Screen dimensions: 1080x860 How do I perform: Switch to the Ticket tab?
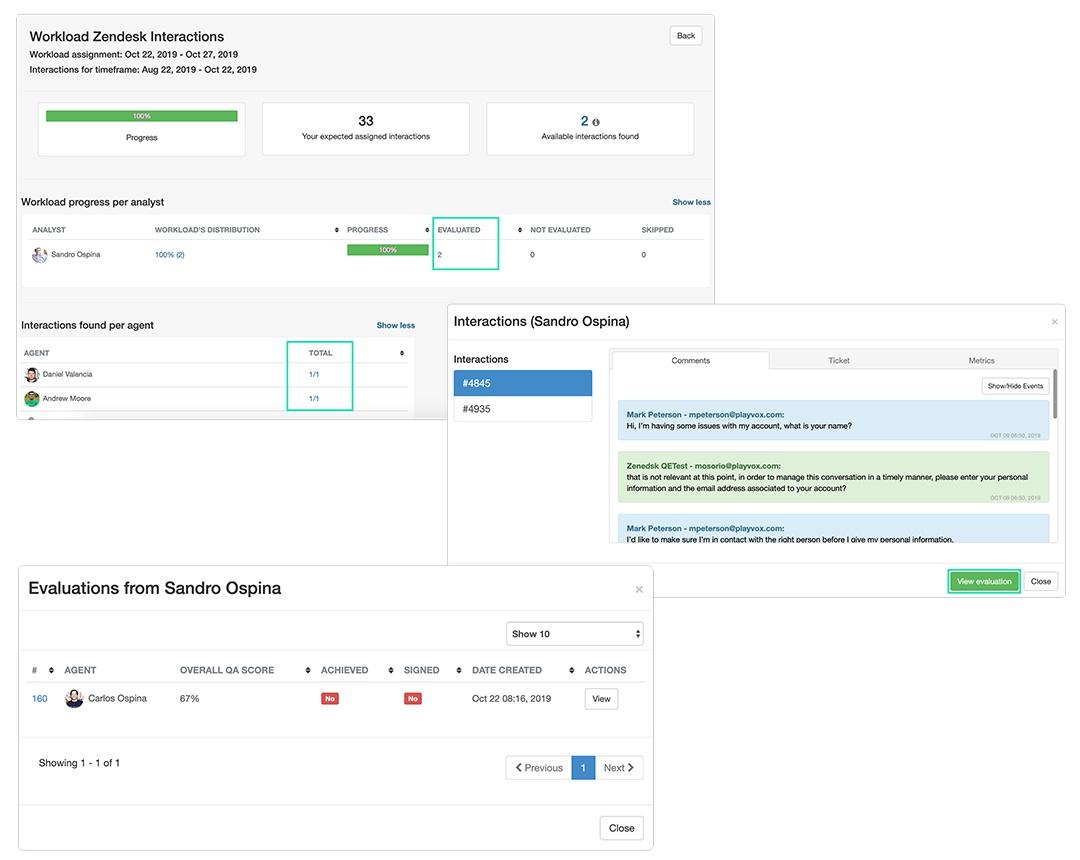coord(838,361)
